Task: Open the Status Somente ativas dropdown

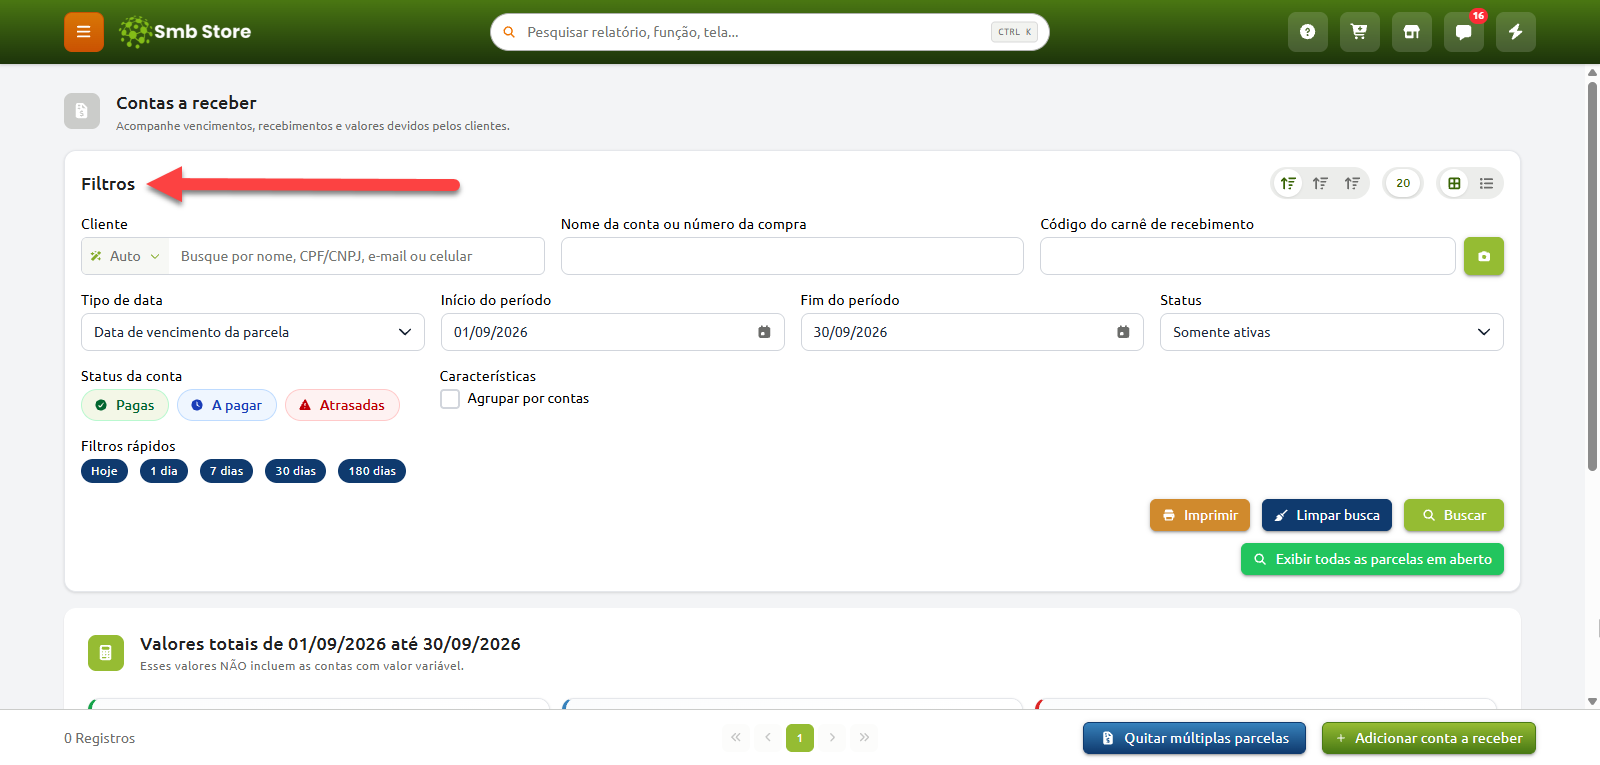Action: click(x=1332, y=332)
